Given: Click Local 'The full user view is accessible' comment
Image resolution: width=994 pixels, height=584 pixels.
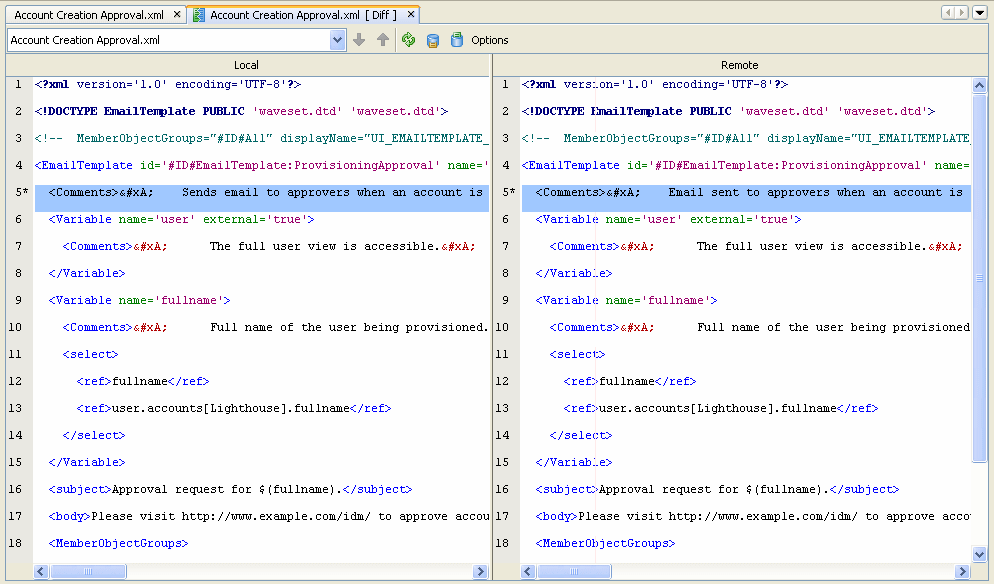Looking at the screenshot, I should tap(325, 246).
